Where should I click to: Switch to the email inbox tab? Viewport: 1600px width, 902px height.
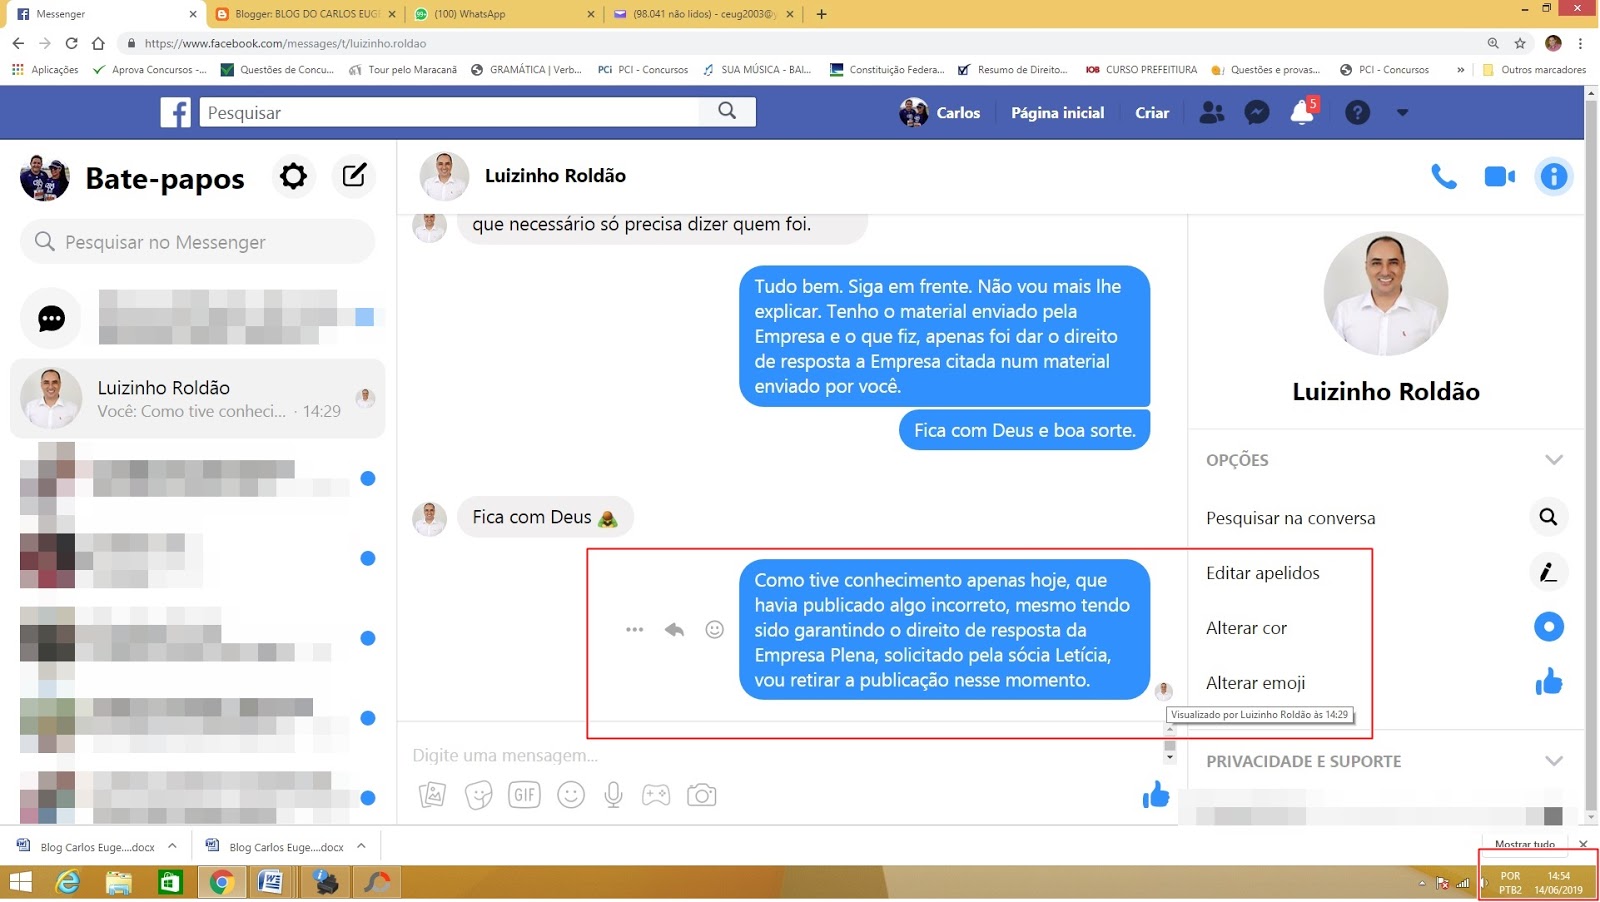click(x=703, y=14)
